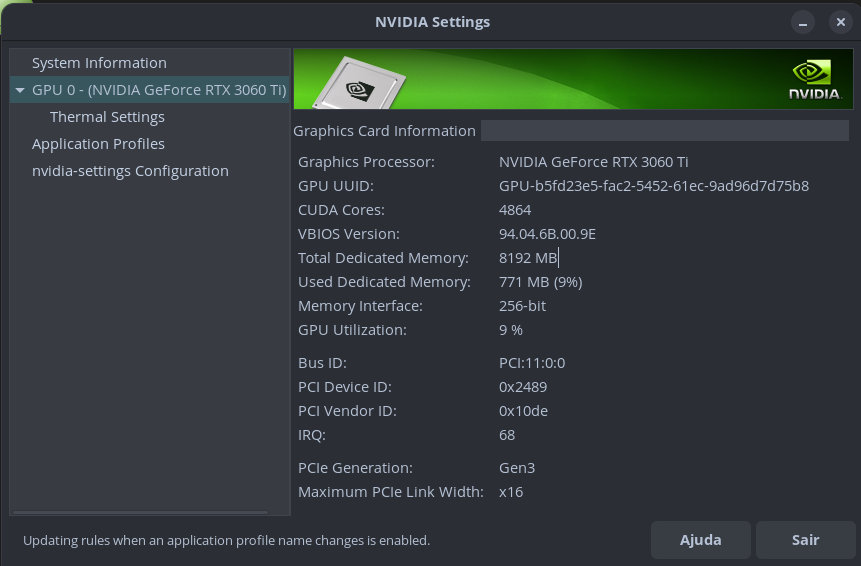This screenshot has height=566, width=861.
Task: Click the Graphics Card Information header
Action: tap(384, 131)
